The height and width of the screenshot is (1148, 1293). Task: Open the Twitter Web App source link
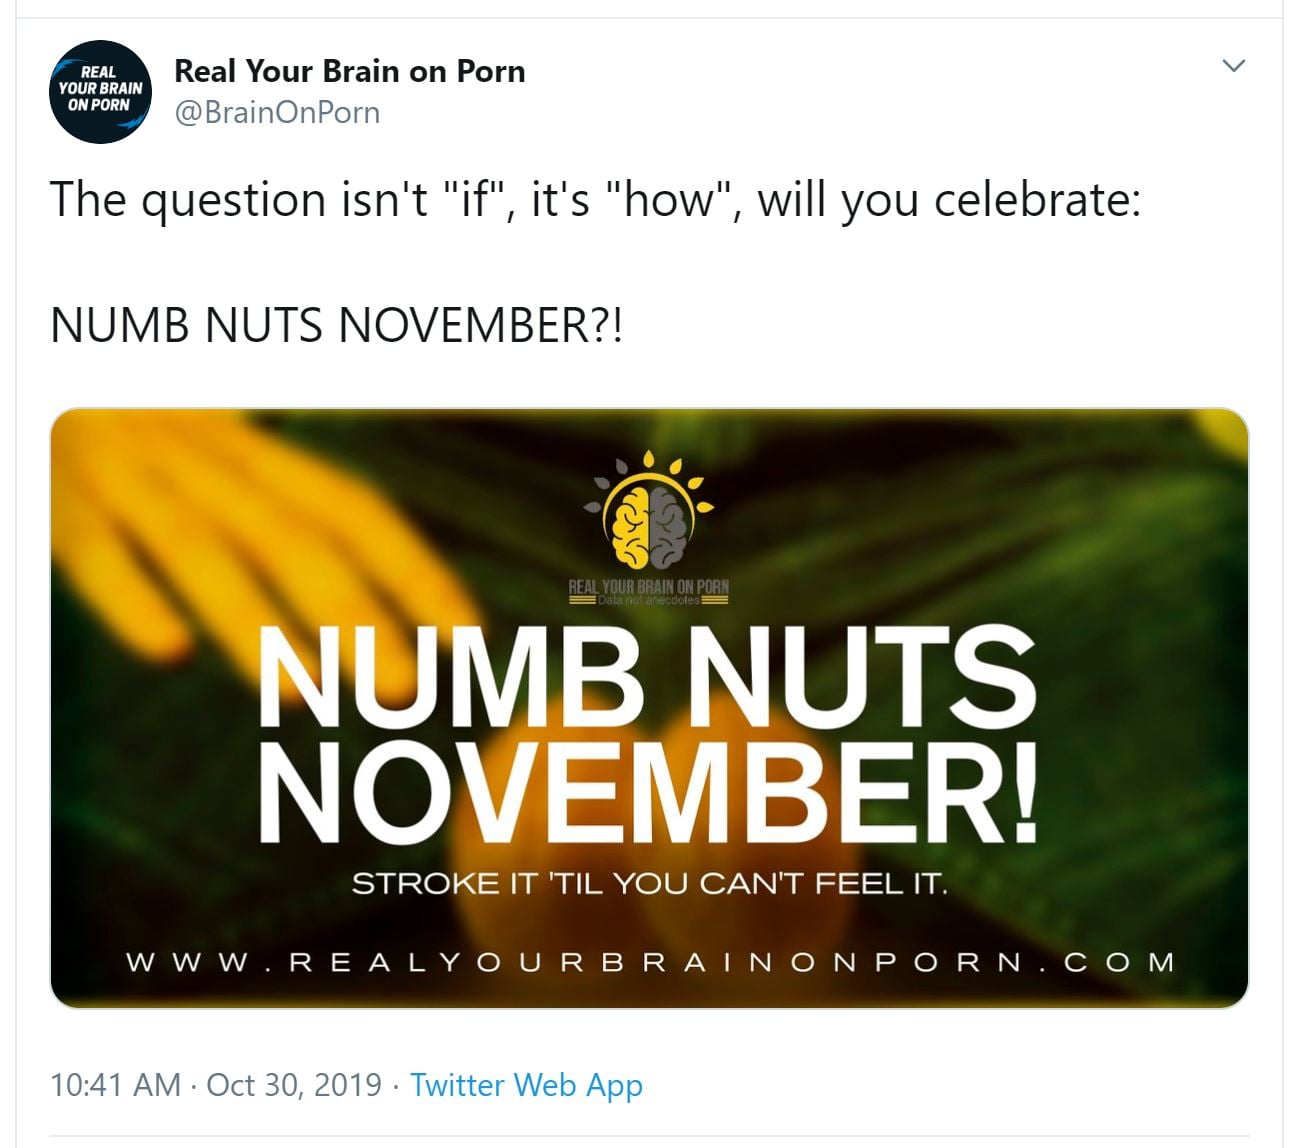[x=526, y=1084]
